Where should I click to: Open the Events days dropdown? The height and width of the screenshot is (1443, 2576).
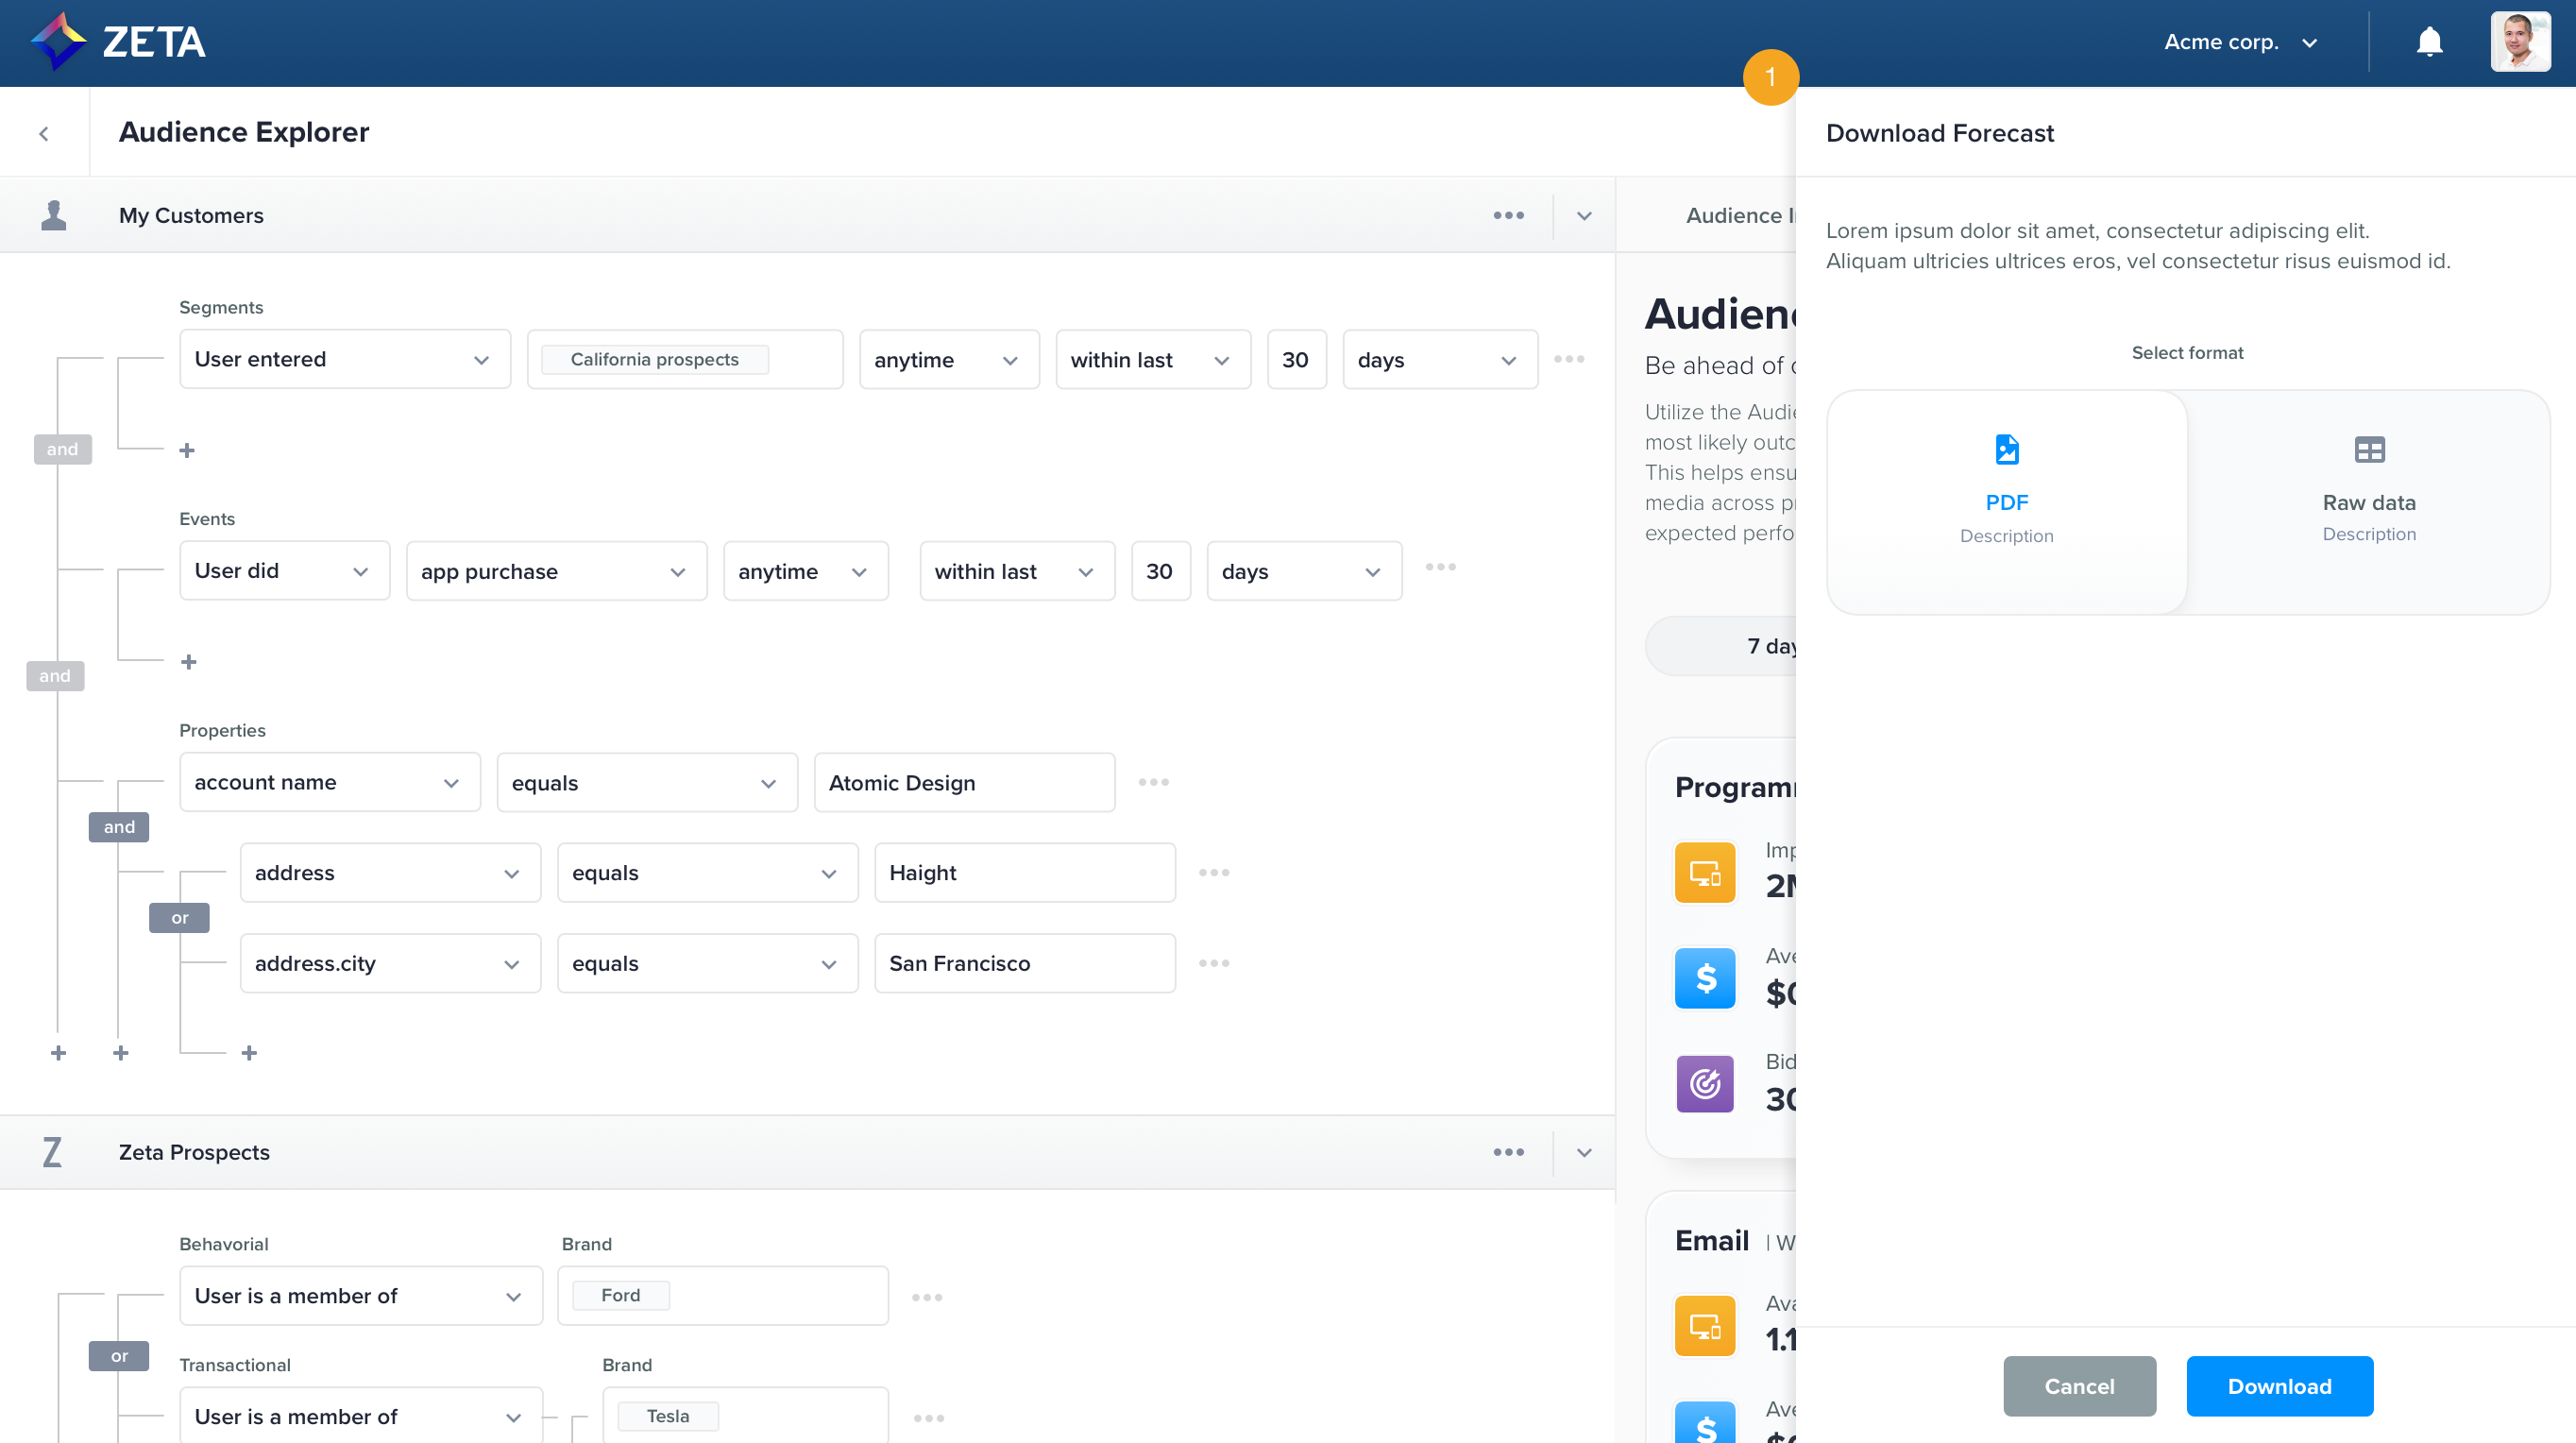point(1304,570)
